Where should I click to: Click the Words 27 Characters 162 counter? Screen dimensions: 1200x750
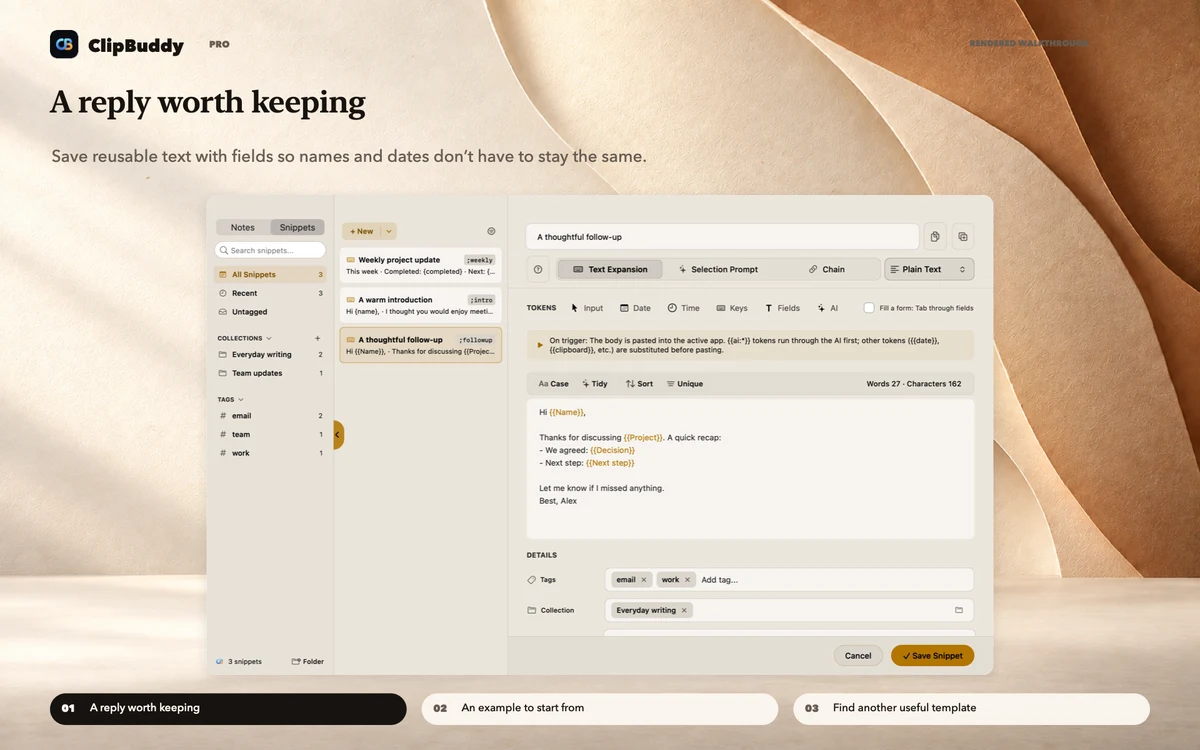914,384
